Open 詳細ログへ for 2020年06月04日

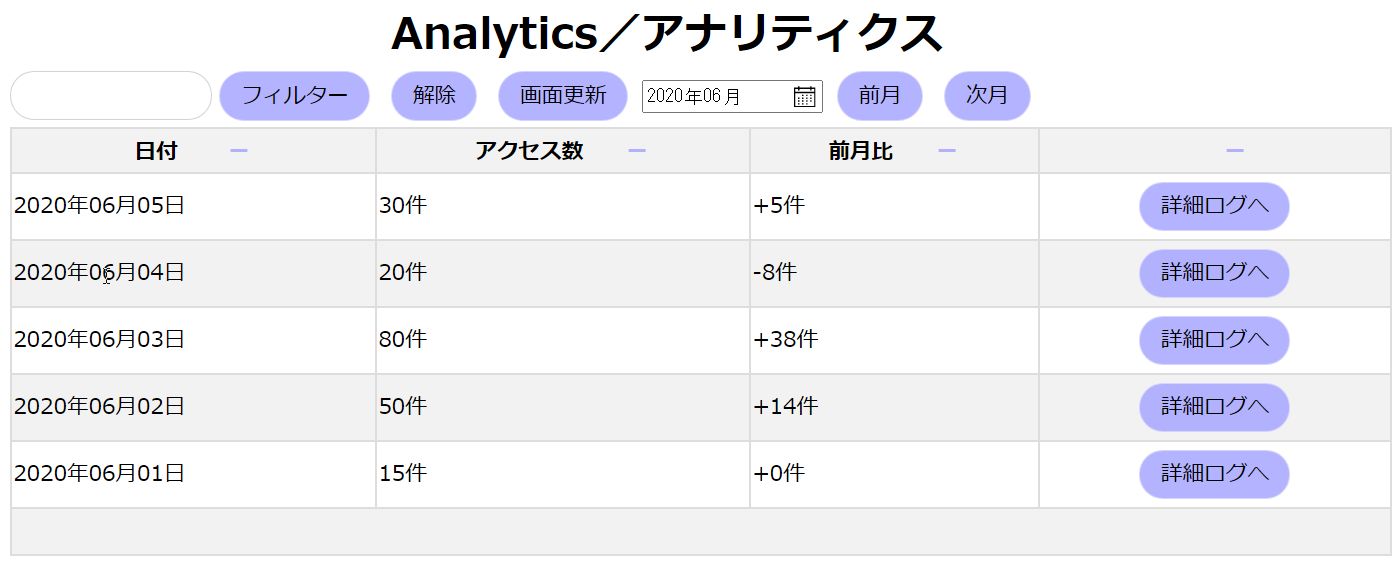(1215, 273)
